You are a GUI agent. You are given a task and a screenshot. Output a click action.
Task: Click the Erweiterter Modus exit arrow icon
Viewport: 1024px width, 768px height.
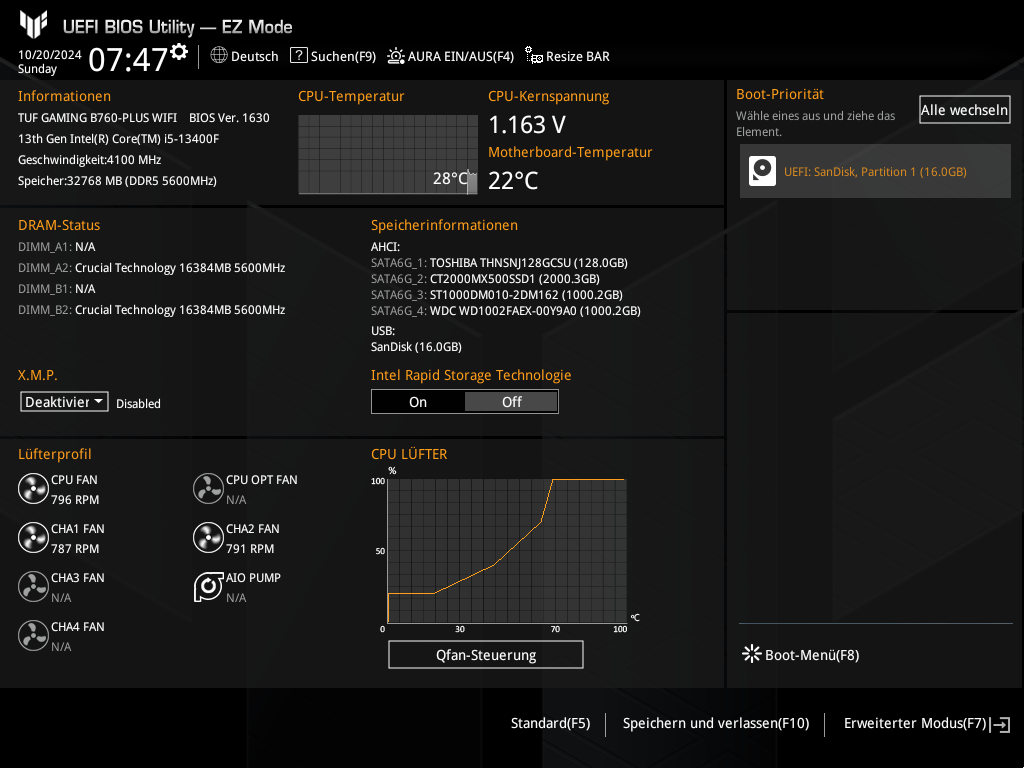(1000, 724)
